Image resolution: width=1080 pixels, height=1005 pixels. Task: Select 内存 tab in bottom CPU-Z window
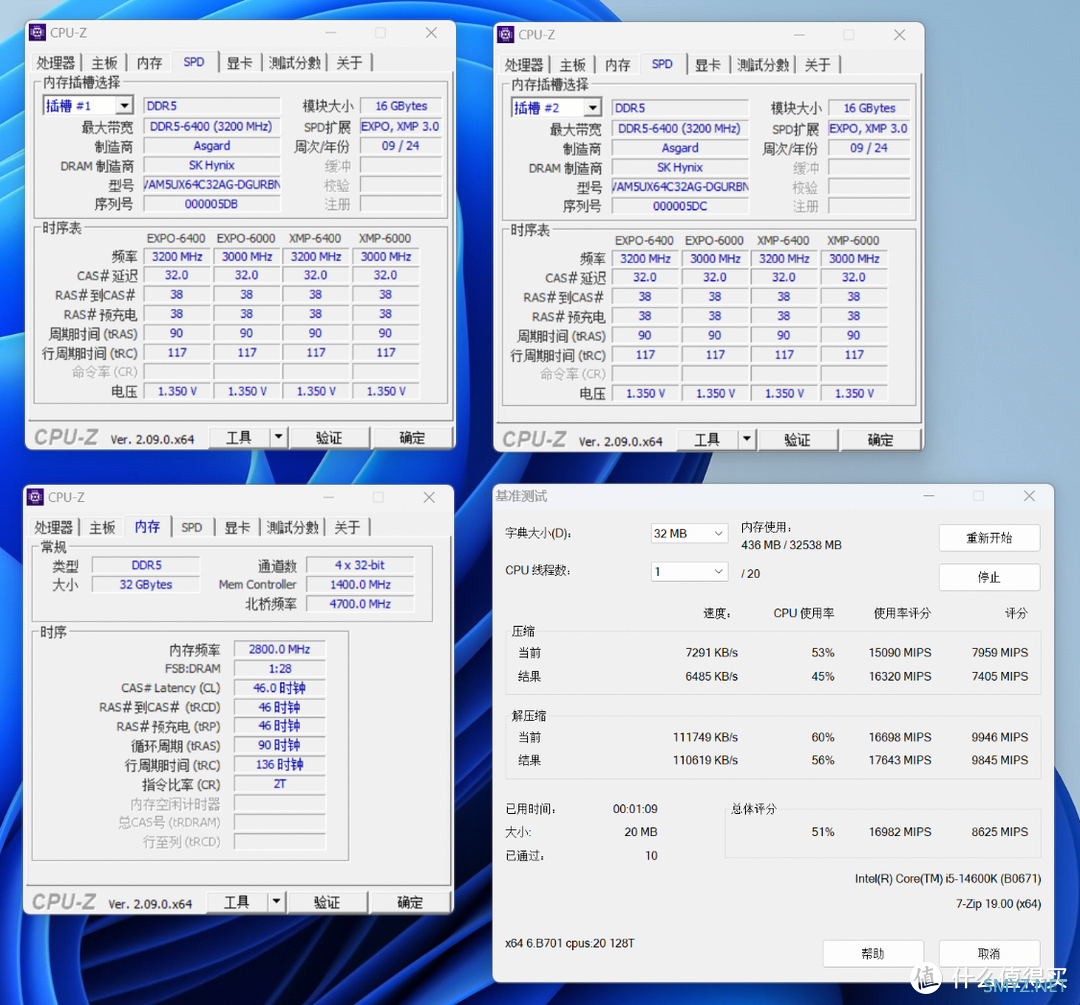(147, 527)
